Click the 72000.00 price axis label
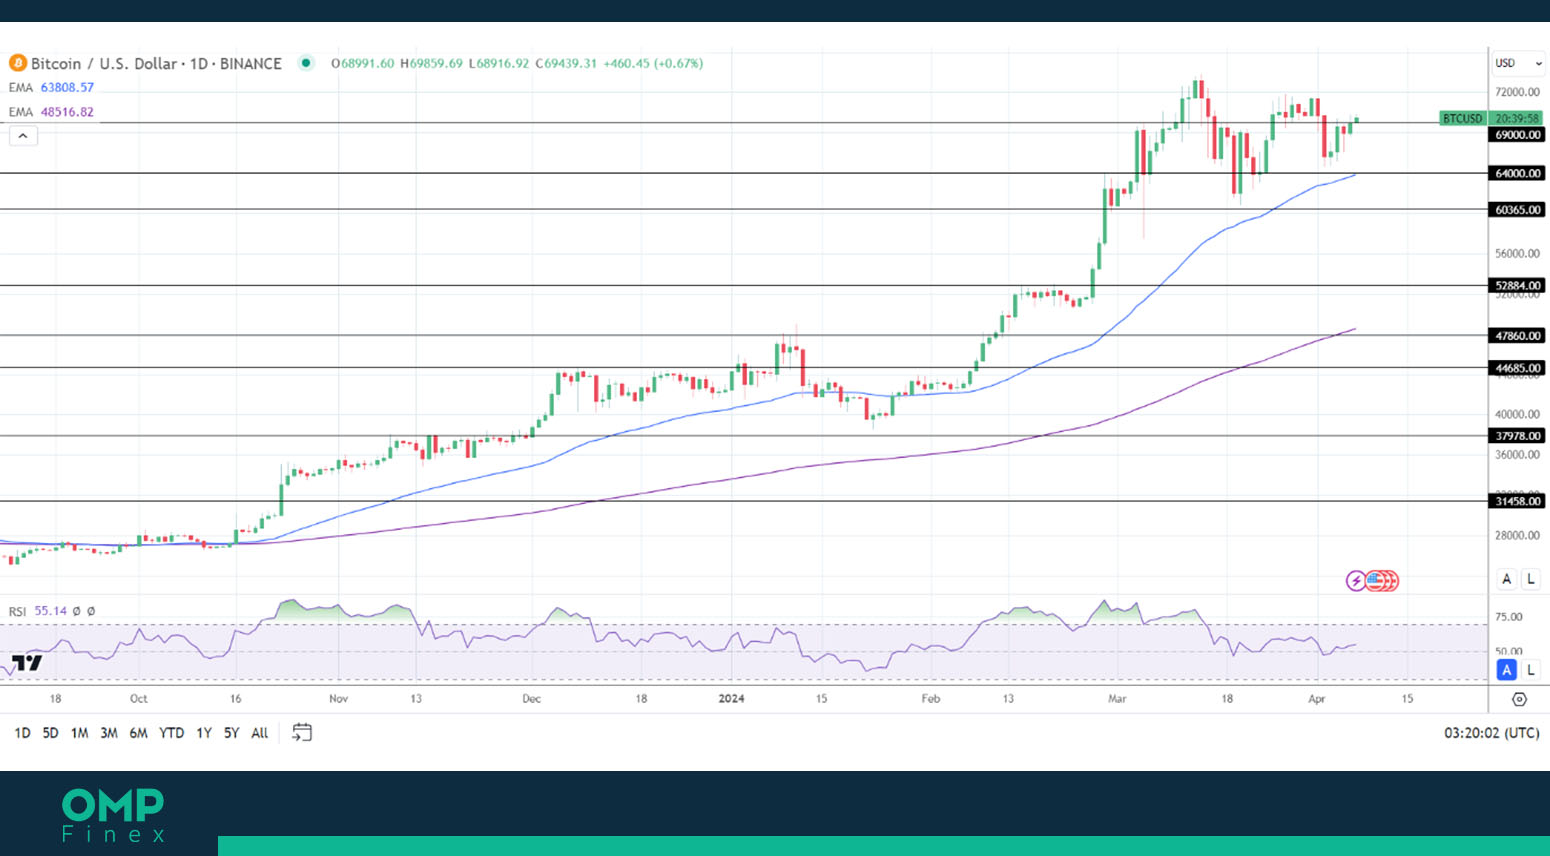This screenshot has width=1550, height=856. pos(1517,92)
